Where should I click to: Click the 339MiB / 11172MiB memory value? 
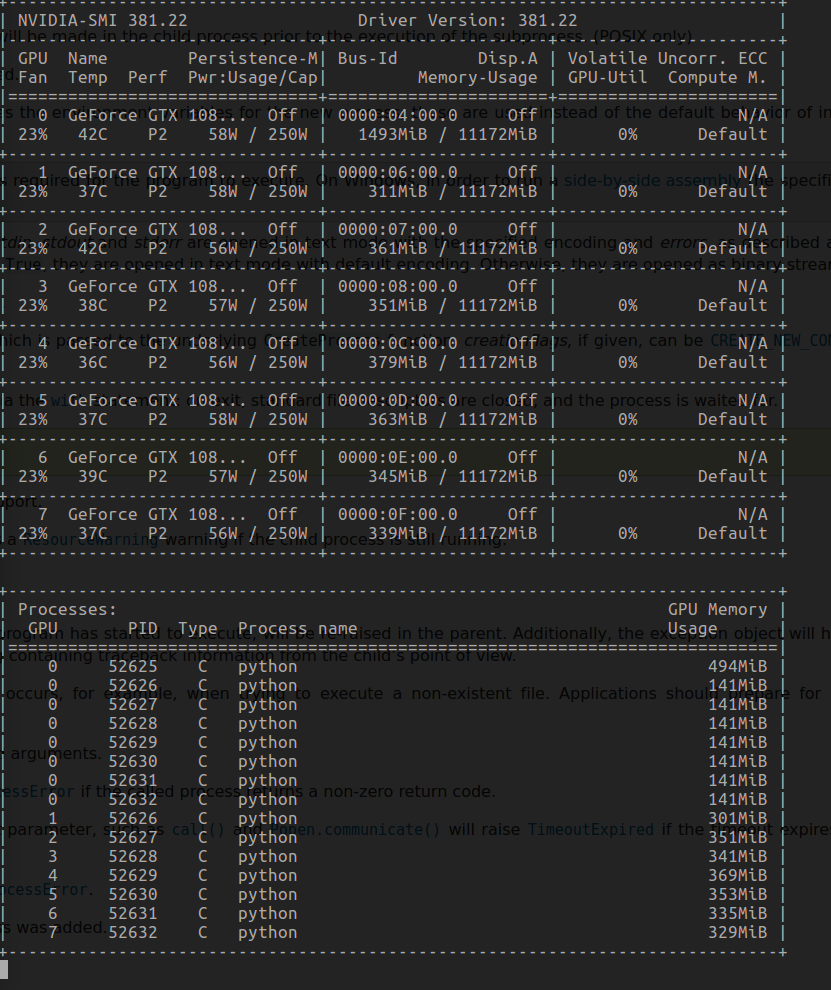point(453,534)
